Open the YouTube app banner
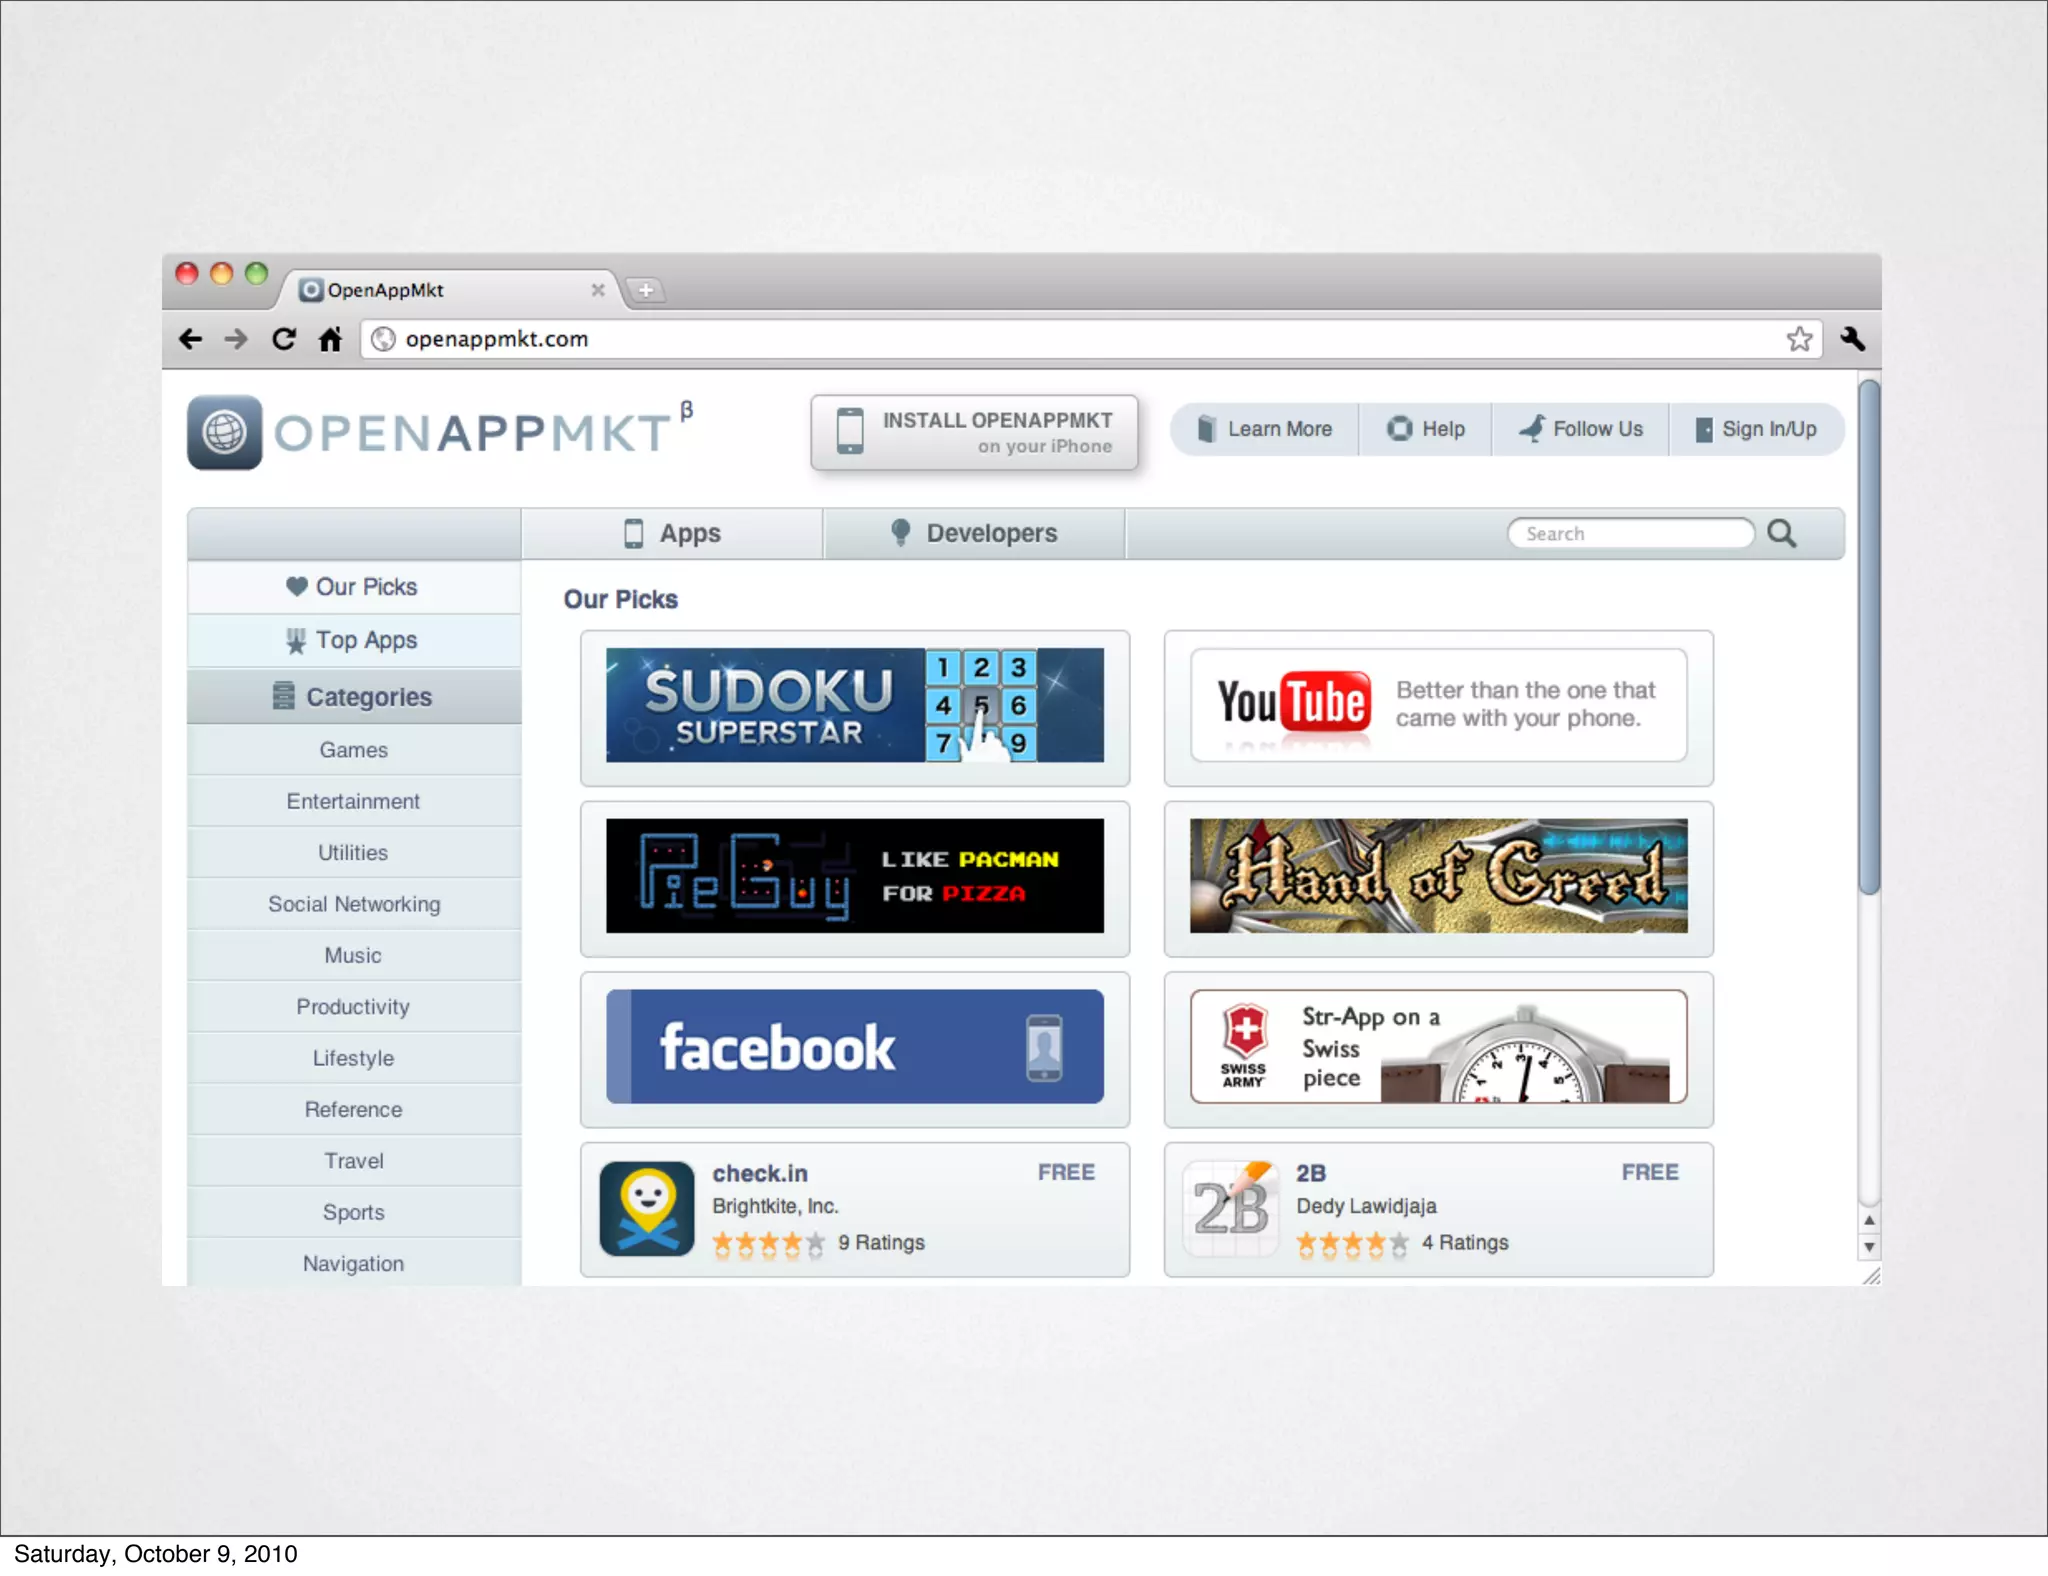2048x1576 pixels. [1438, 705]
